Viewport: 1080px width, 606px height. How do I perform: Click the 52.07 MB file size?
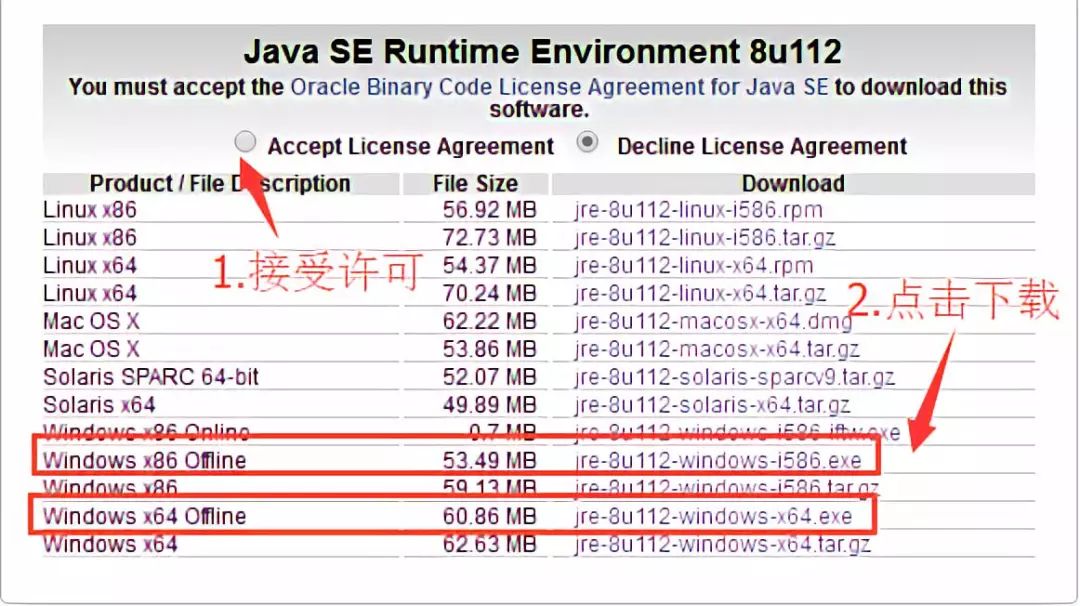click(x=490, y=377)
